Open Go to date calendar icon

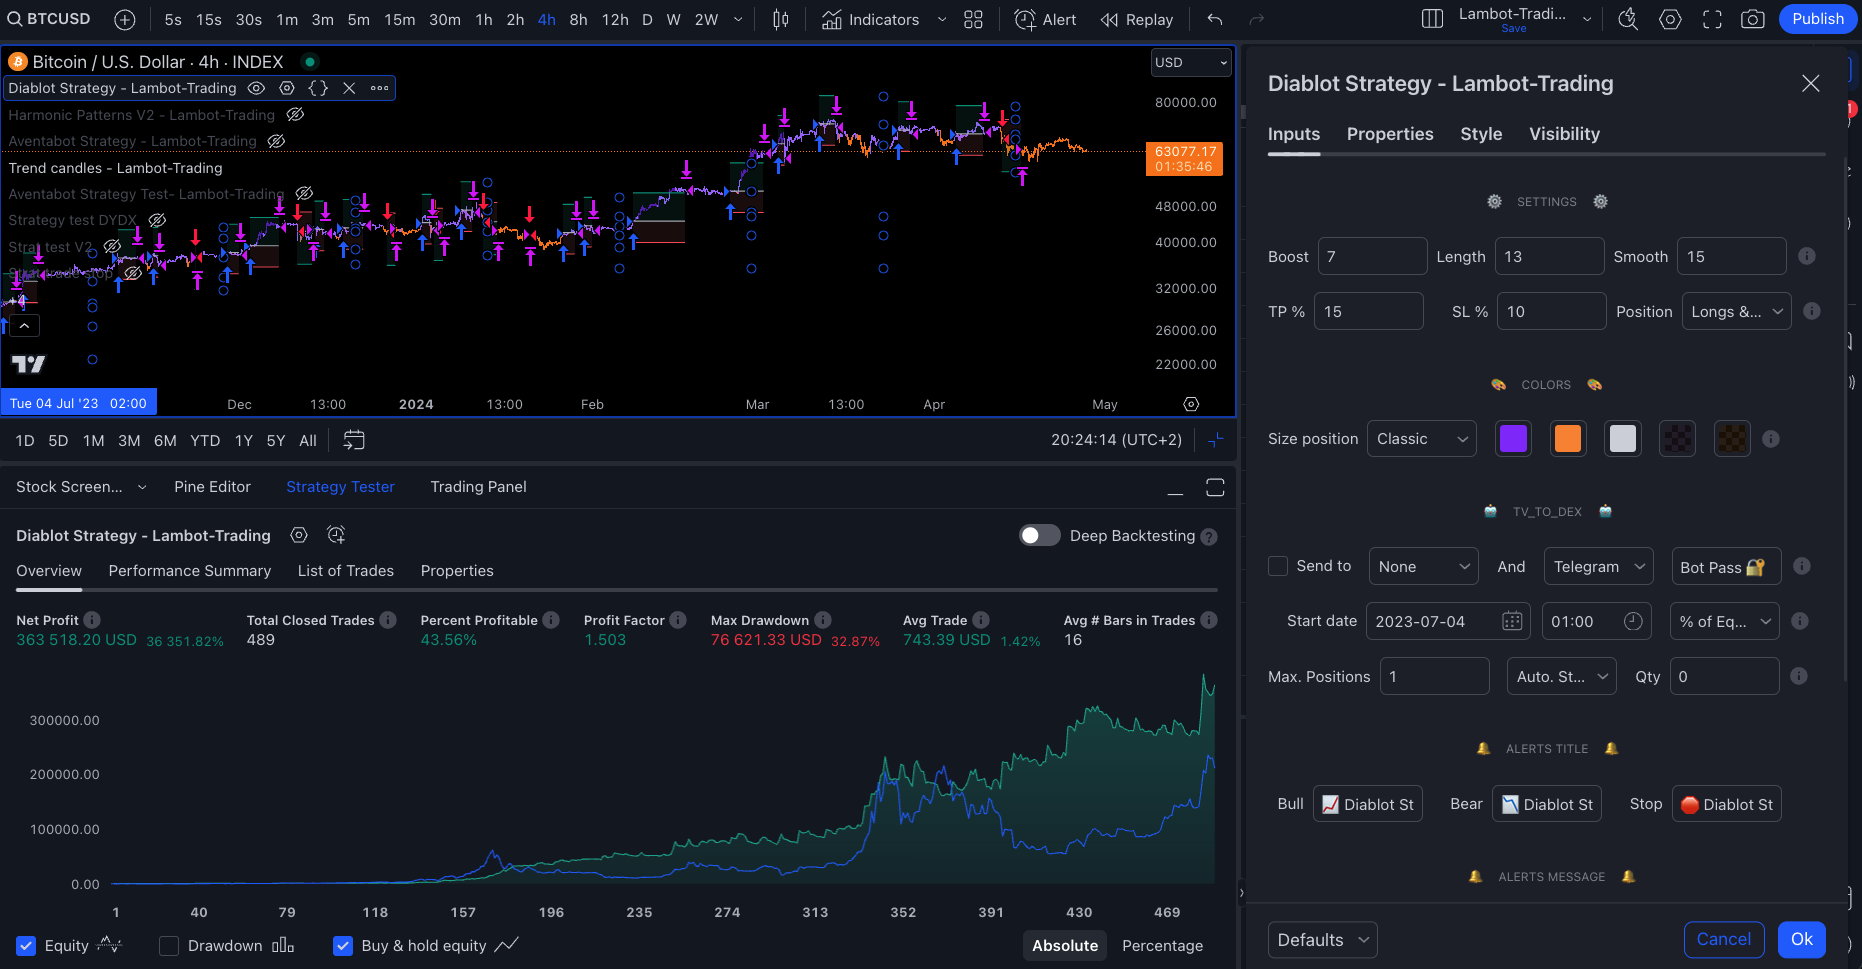(x=354, y=440)
